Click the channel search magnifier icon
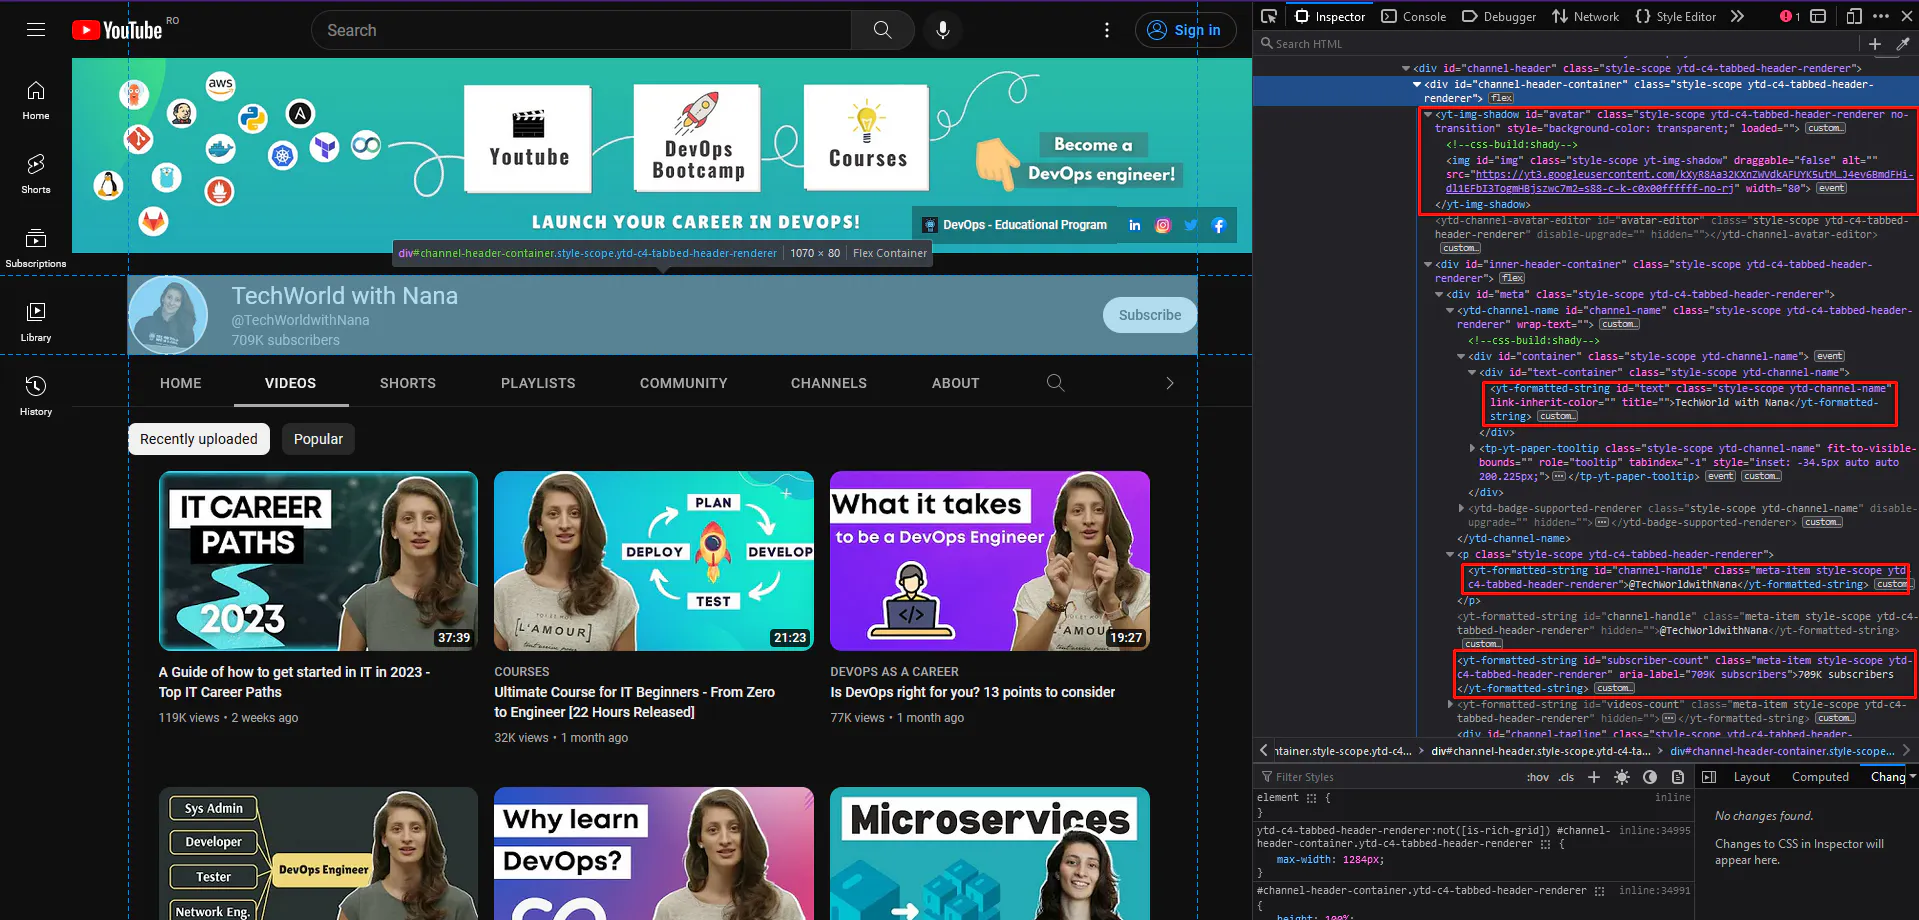Screen dimensions: 1919x920 [x=1055, y=383]
